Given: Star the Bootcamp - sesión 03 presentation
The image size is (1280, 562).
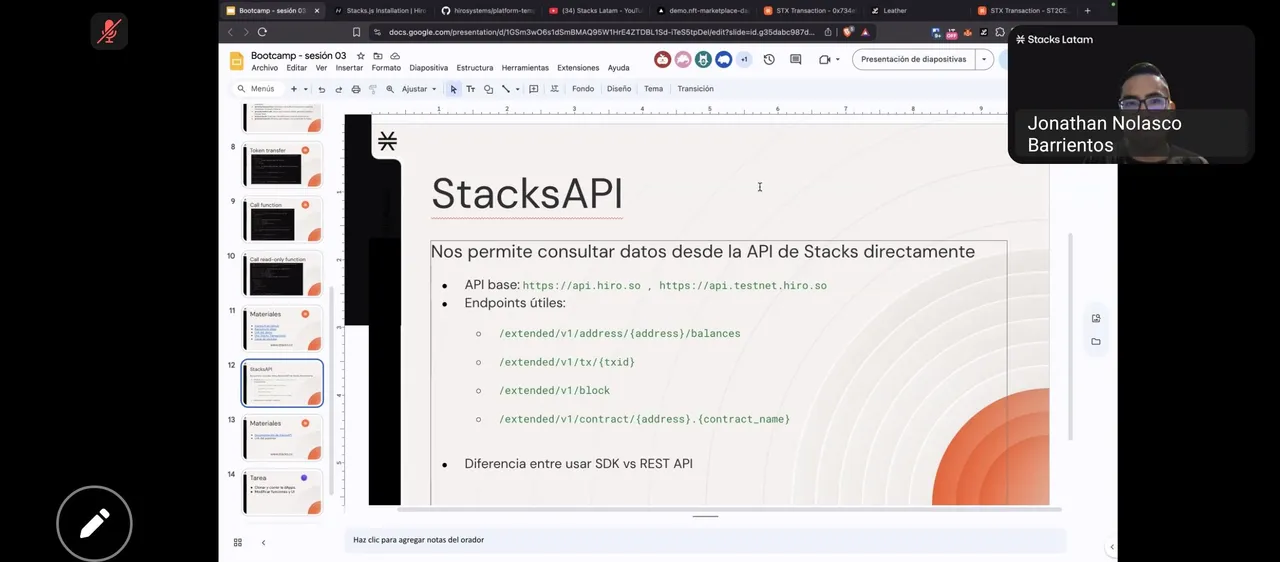Looking at the screenshot, I should (361, 56).
